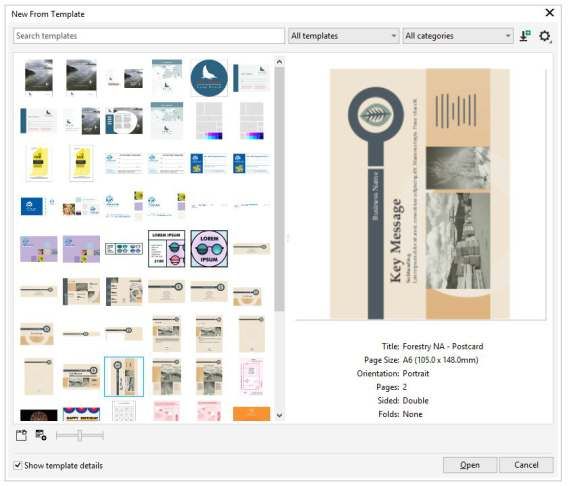
Task: Select the black template thumbnail in bottom row
Action: [38, 415]
